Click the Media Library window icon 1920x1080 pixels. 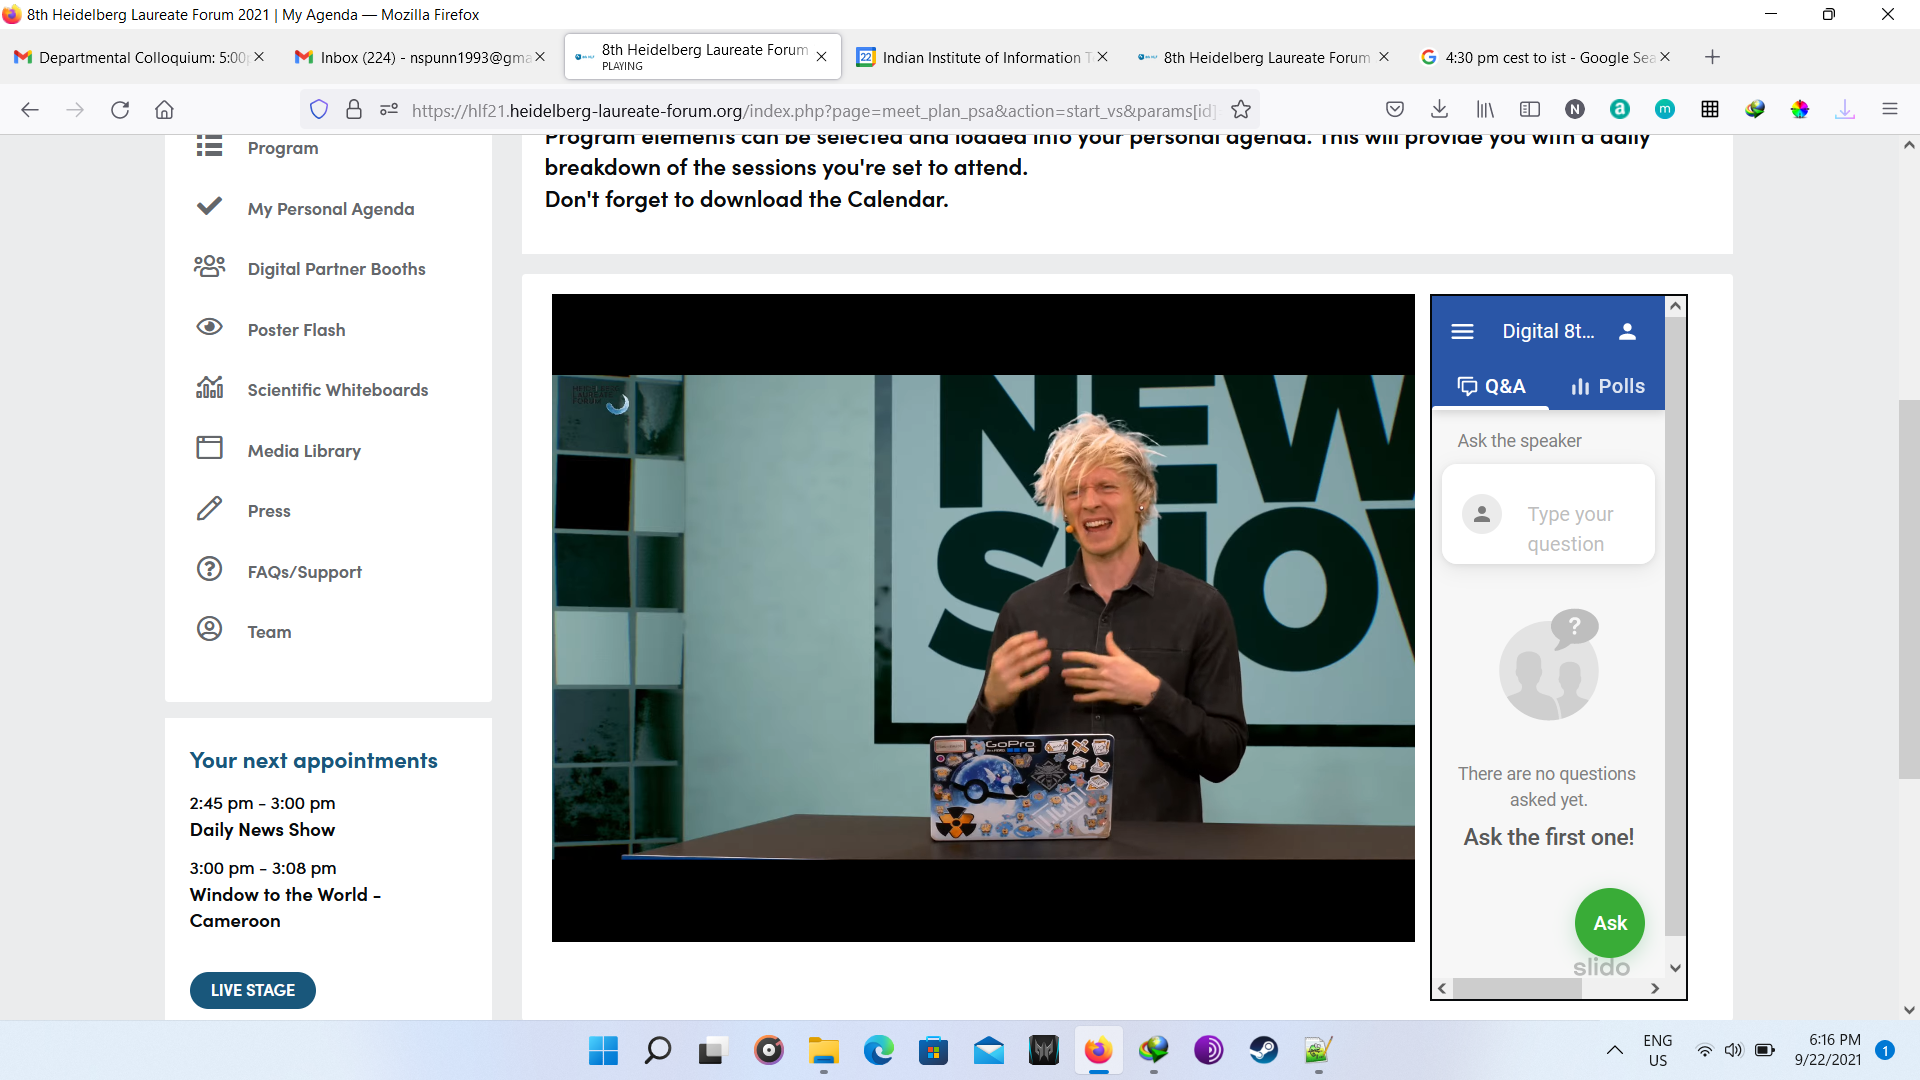[209, 448]
